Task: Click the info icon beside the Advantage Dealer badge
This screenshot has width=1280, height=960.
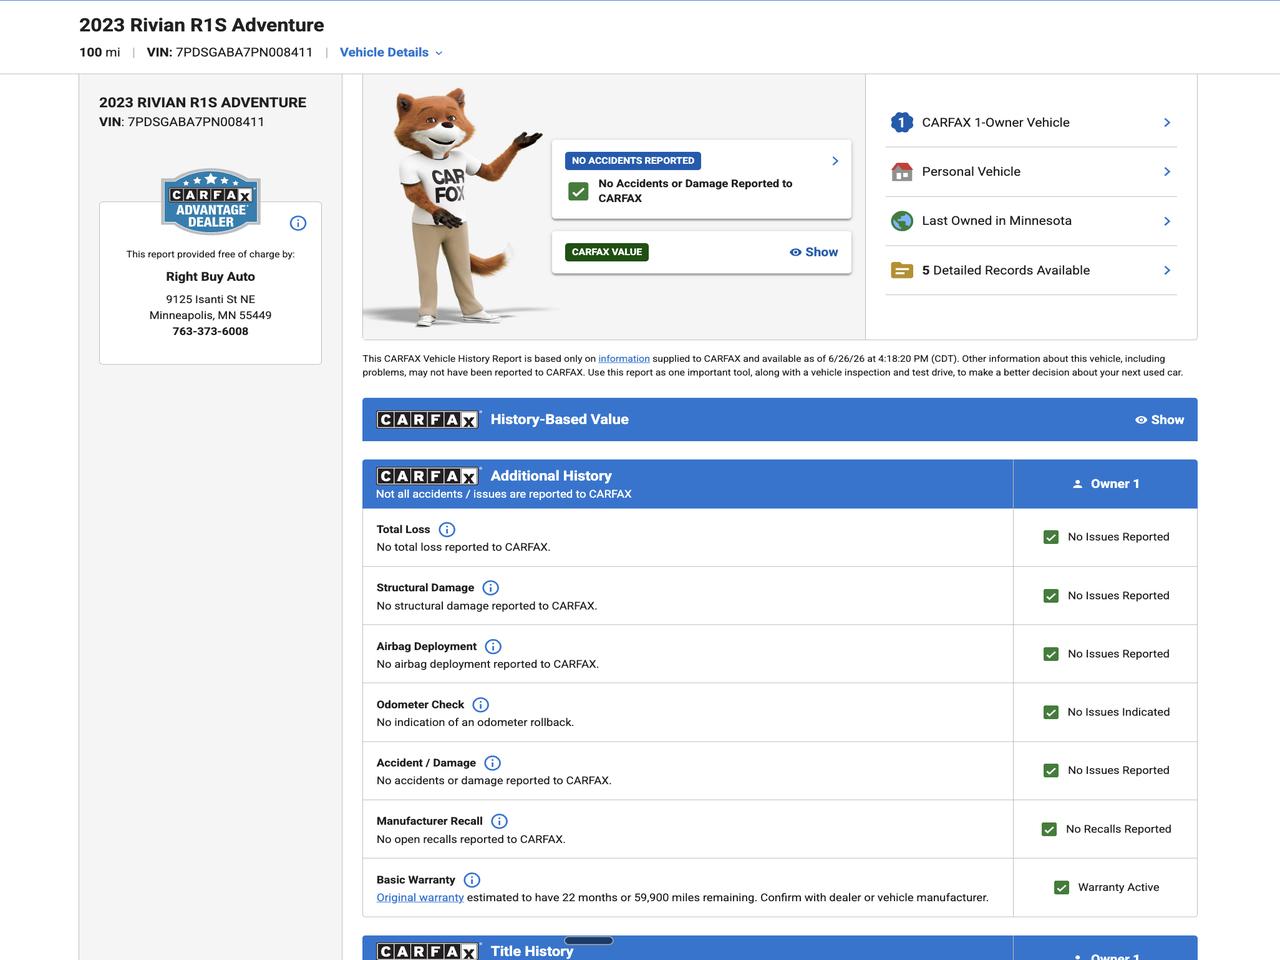Action: [x=298, y=223]
